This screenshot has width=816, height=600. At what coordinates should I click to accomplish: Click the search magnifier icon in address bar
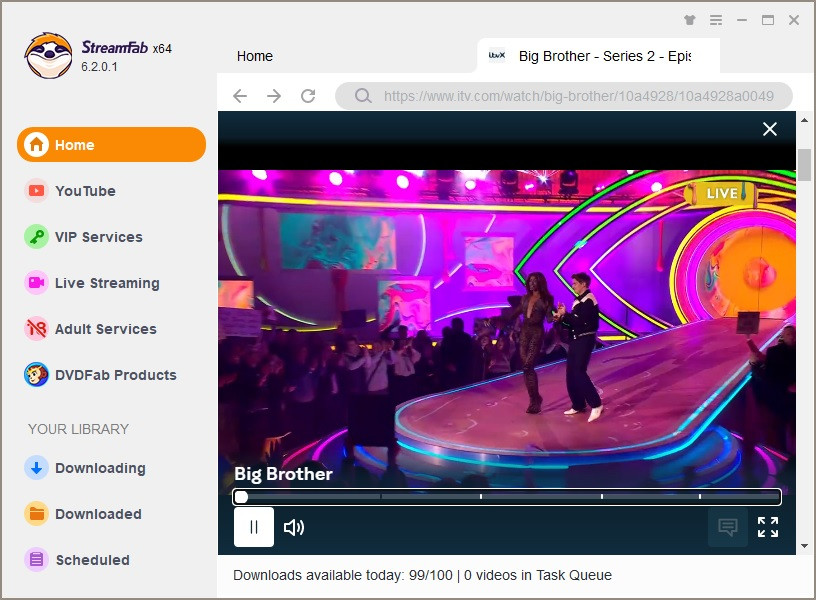[363, 96]
